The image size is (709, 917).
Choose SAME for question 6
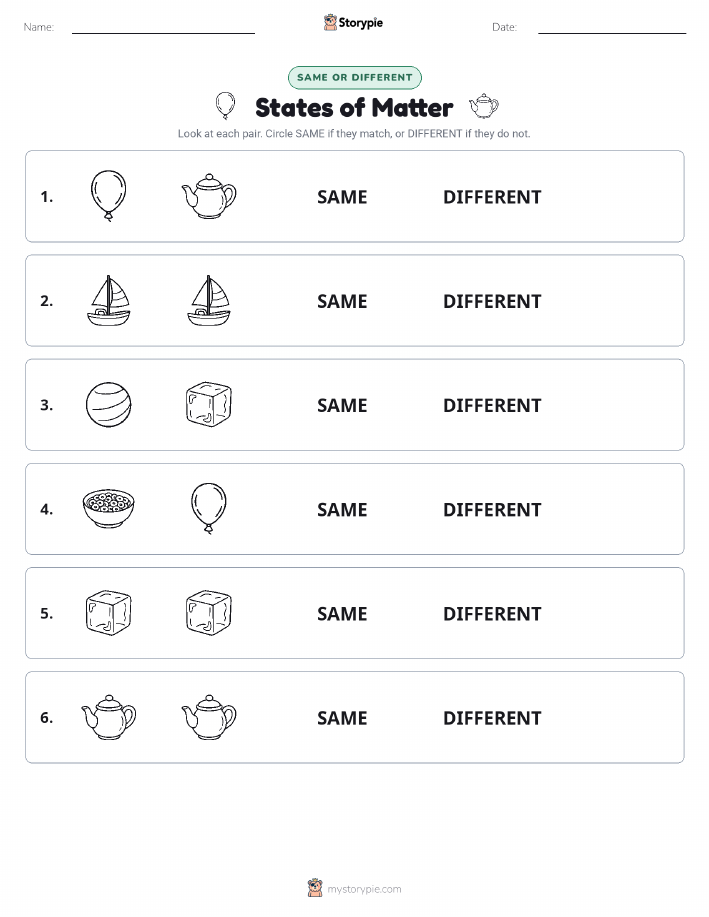[342, 718]
